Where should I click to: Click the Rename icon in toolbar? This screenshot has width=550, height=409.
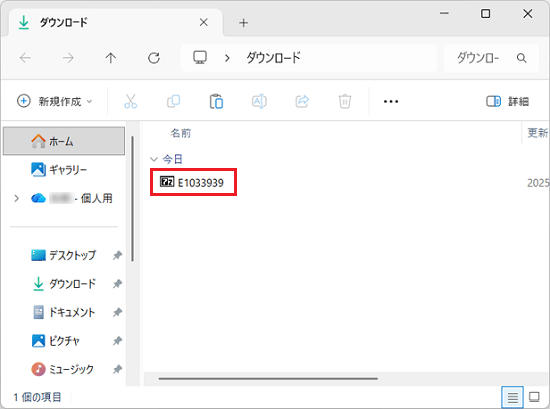[x=259, y=101]
